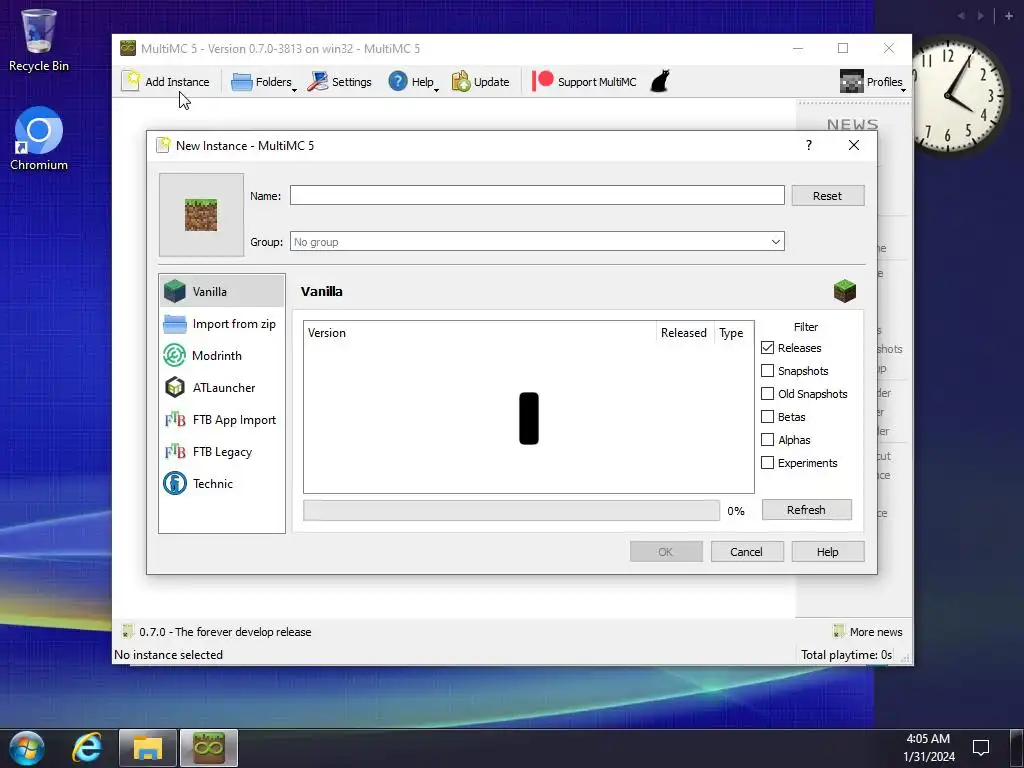Close the New Instance dialog
Image resolution: width=1024 pixels, height=768 pixels.
[x=854, y=145]
